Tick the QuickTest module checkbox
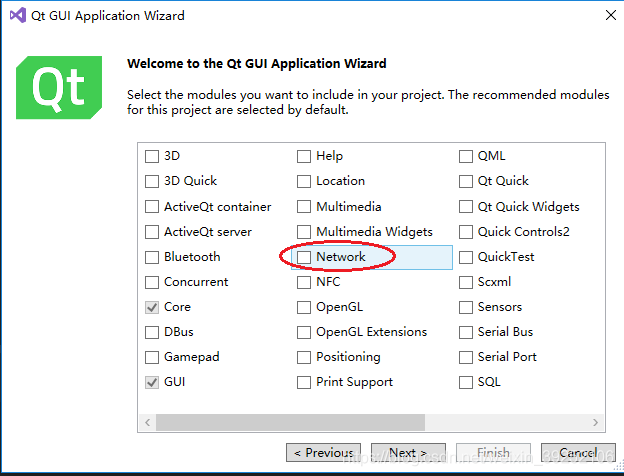The image size is (624, 476). point(466,258)
